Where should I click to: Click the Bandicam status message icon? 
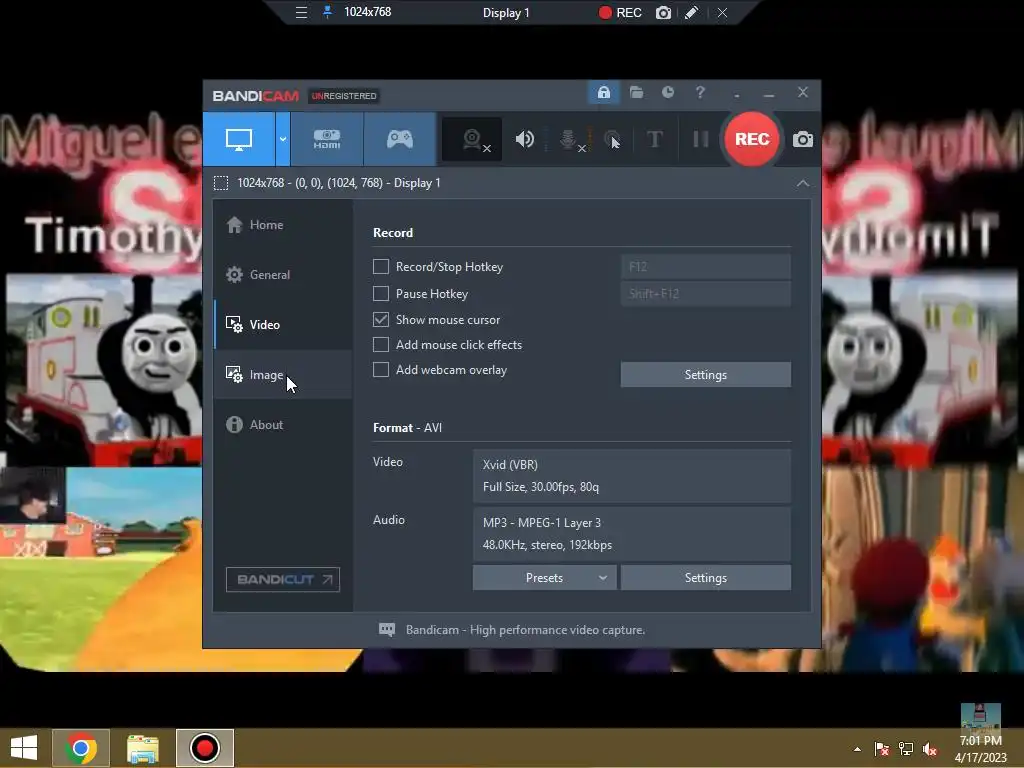[387, 630]
